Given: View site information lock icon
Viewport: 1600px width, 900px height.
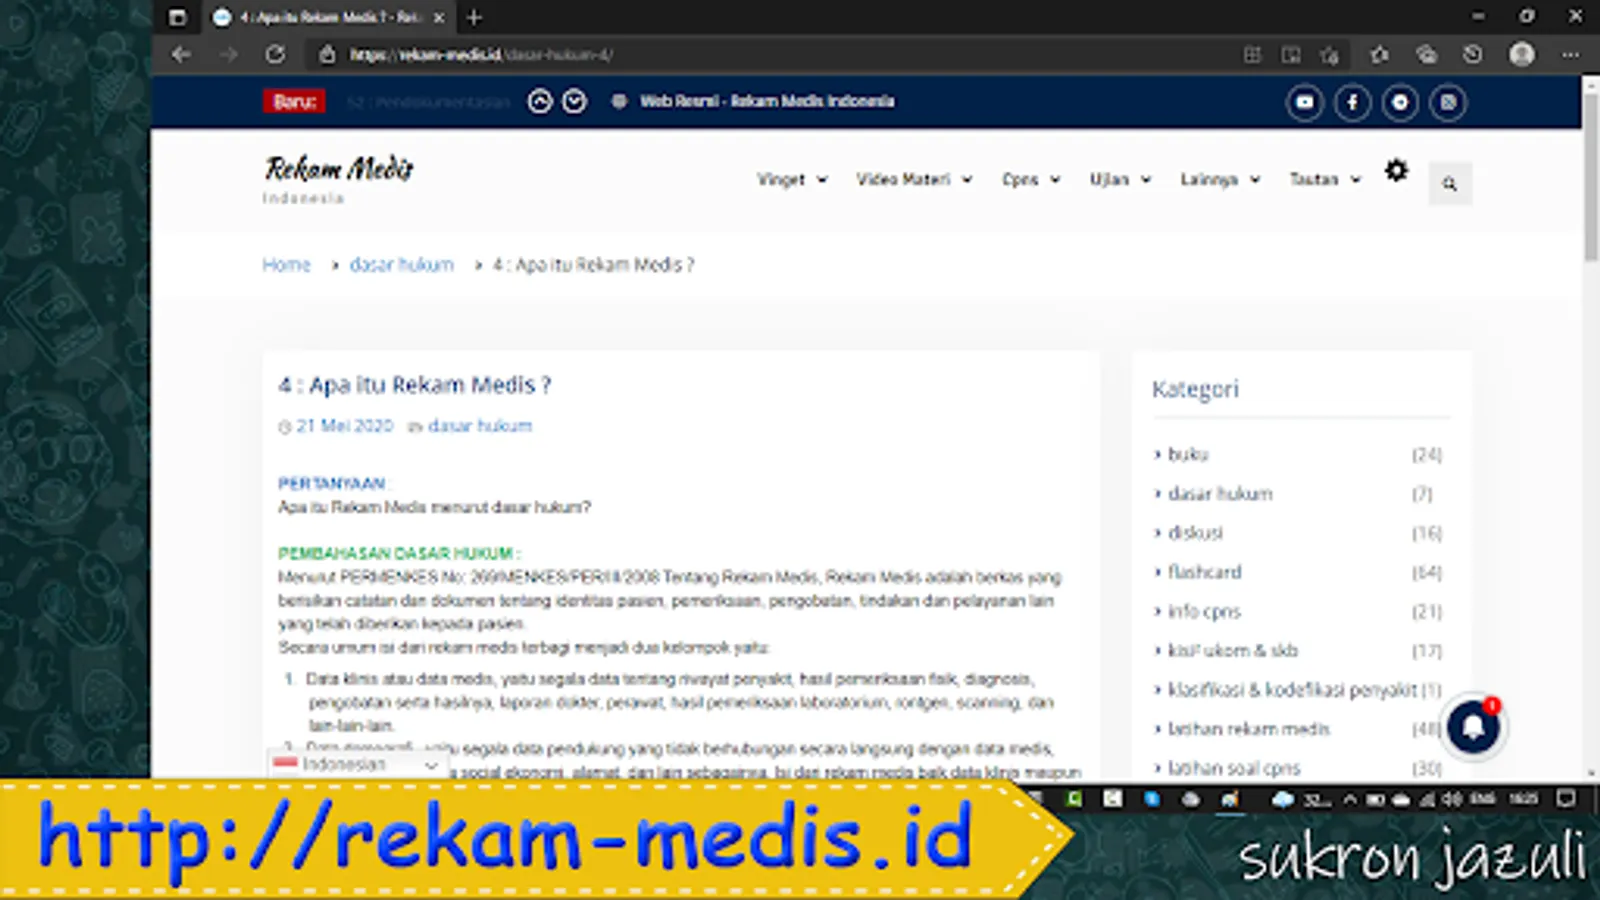Looking at the screenshot, I should tap(327, 54).
